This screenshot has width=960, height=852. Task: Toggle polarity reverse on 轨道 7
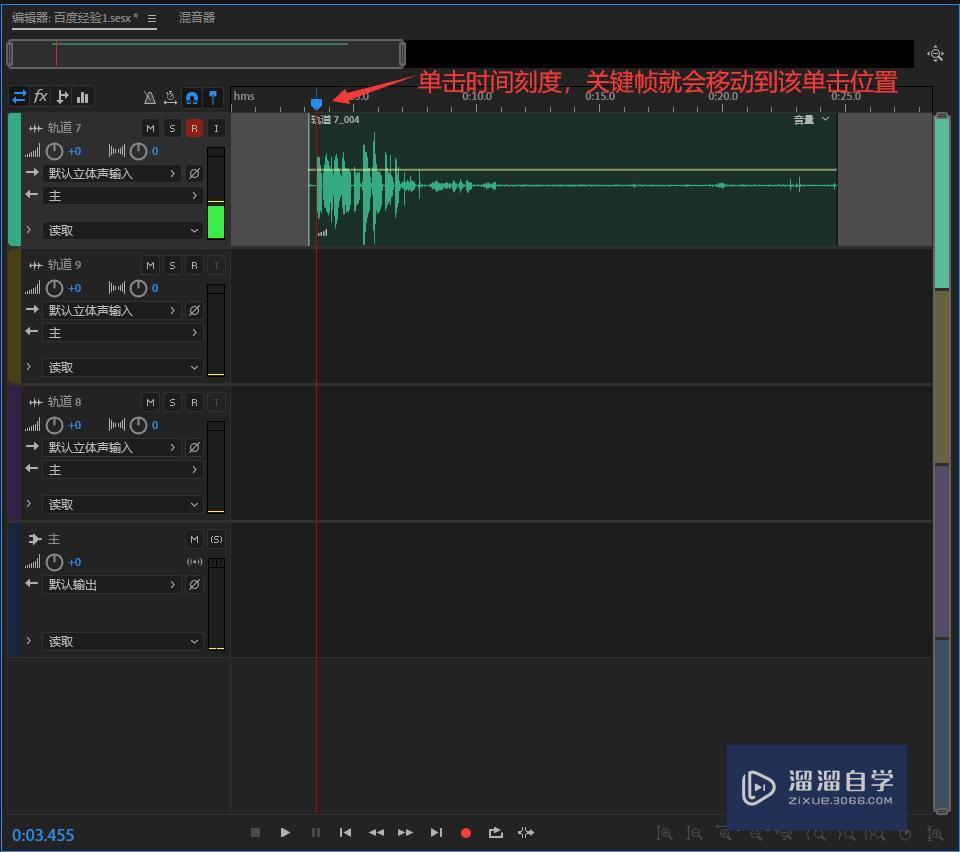tap(194, 174)
